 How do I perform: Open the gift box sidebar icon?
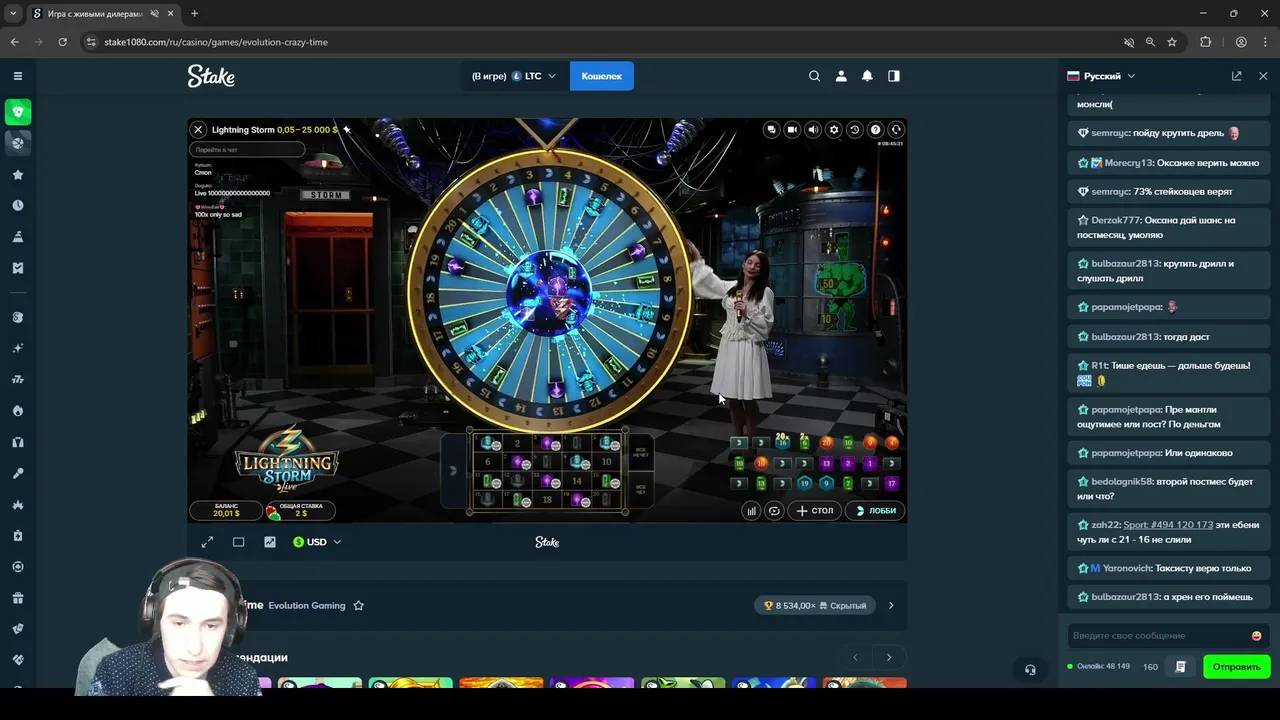coord(18,598)
